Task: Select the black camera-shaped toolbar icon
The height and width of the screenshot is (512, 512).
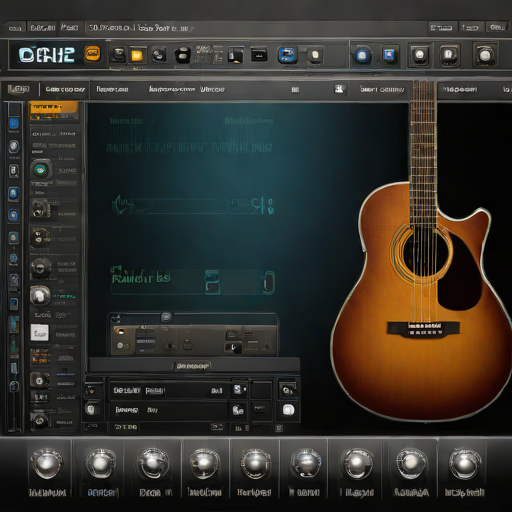Action: pyautogui.click(x=183, y=55)
